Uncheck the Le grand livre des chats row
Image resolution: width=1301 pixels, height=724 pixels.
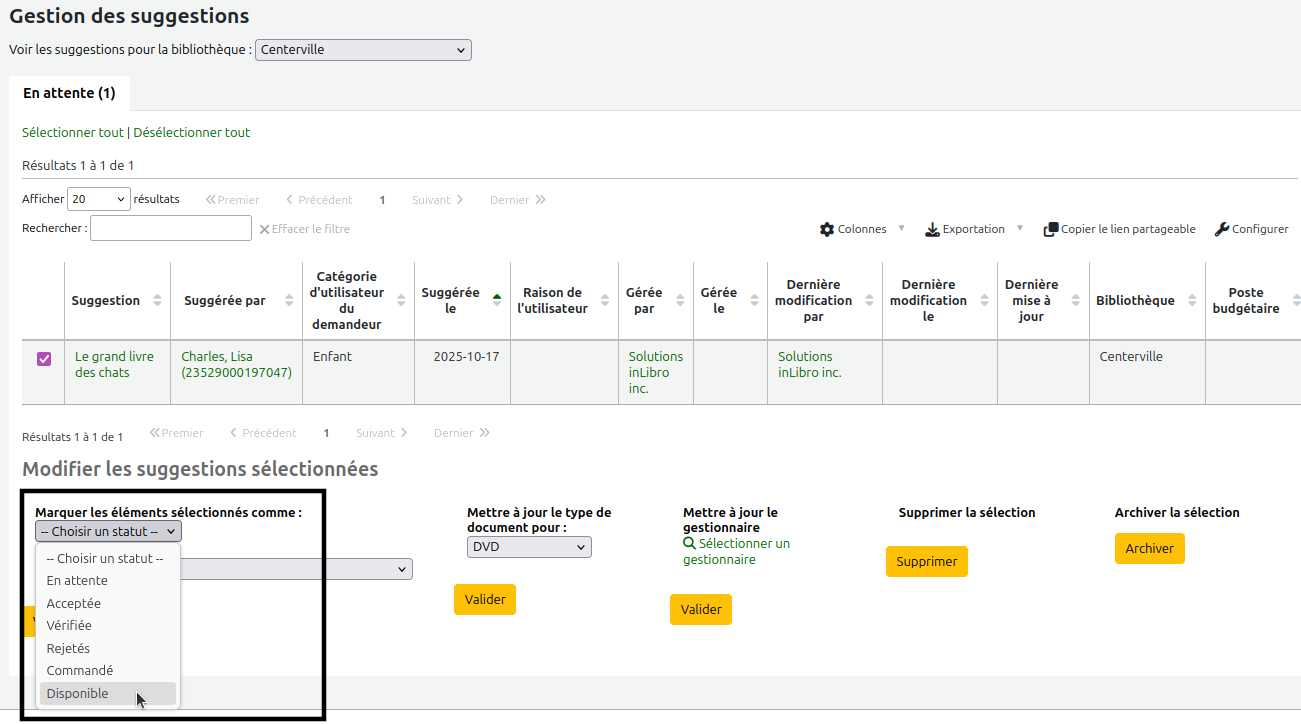(44, 359)
